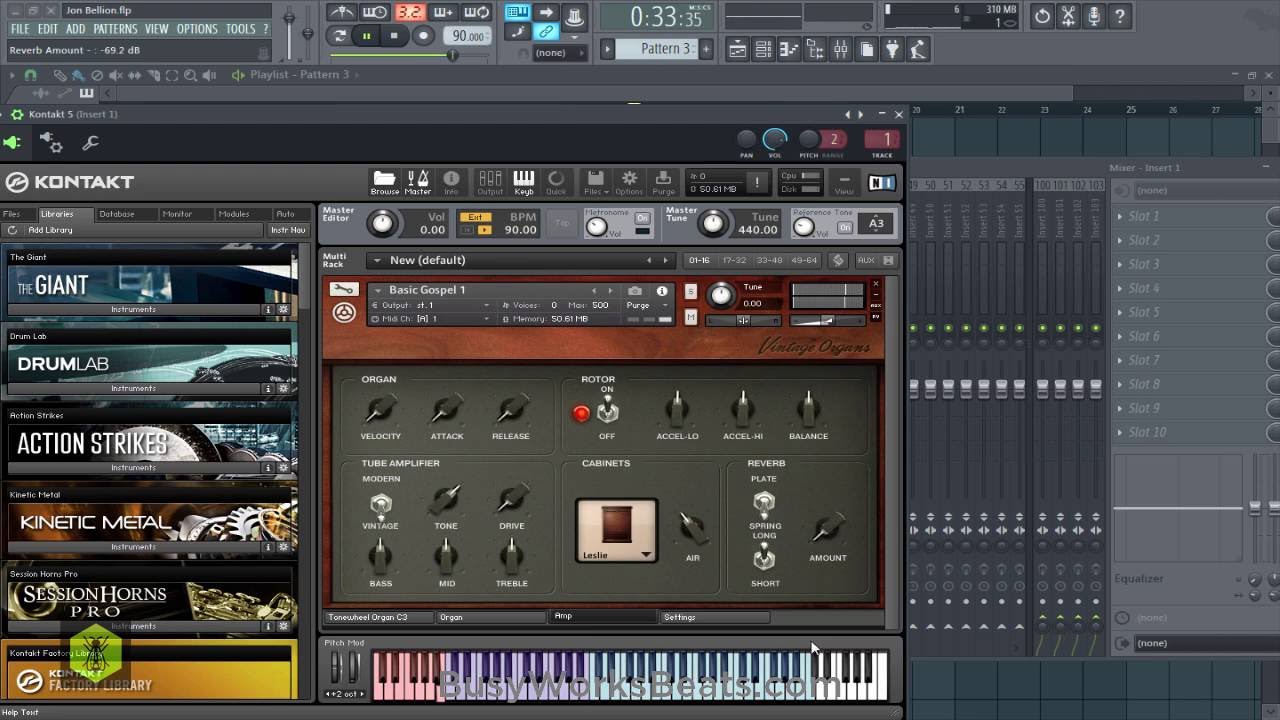Mute the Basic Gospel 1 instrument
This screenshot has height=720, width=1280.
(x=691, y=317)
